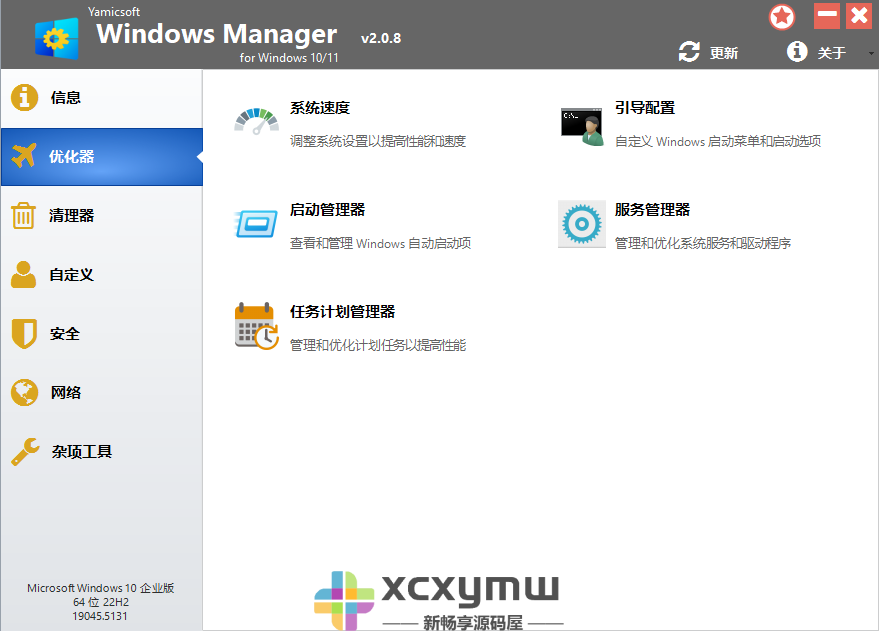
Task: Click the command prompt icon for 引导配置
Action: click(582, 127)
